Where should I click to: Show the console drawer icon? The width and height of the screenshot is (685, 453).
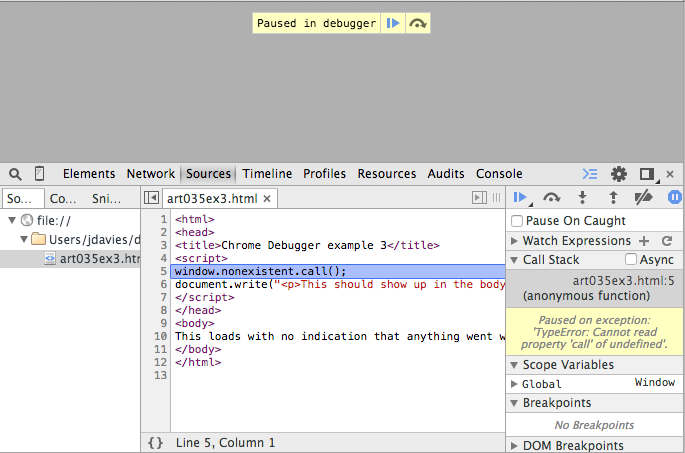590,174
